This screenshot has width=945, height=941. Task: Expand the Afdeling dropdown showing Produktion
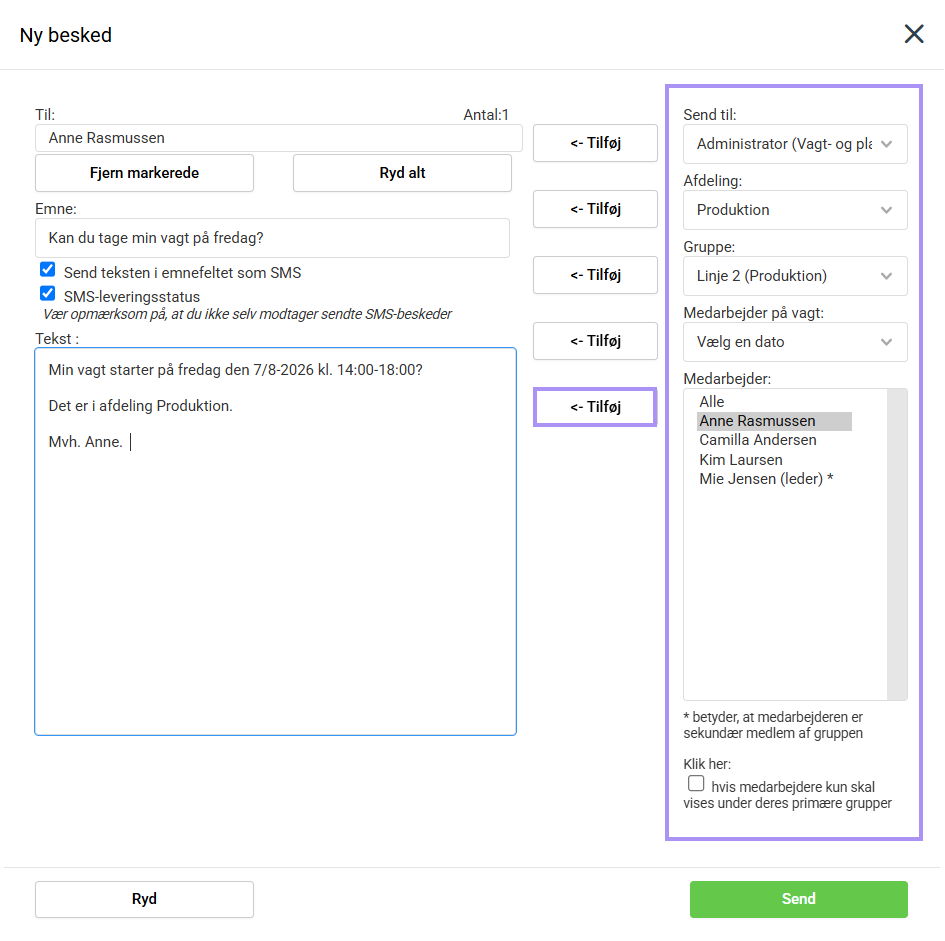[795, 210]
